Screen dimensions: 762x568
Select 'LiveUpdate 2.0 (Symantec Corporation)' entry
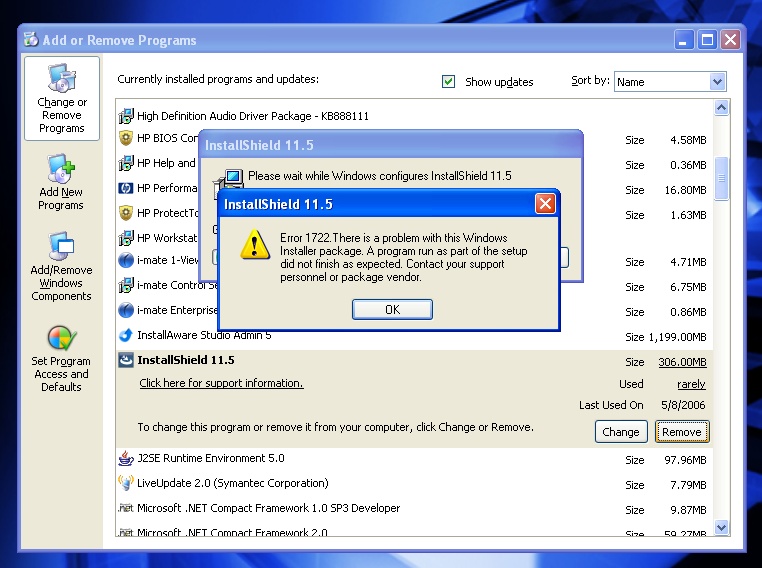point(232,483)
